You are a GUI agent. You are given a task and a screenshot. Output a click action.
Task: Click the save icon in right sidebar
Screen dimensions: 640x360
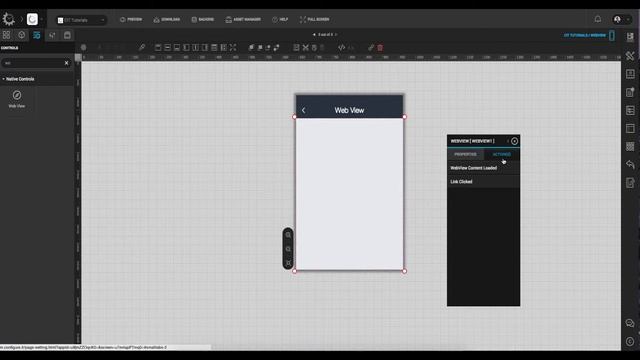(x=630, y=37)
